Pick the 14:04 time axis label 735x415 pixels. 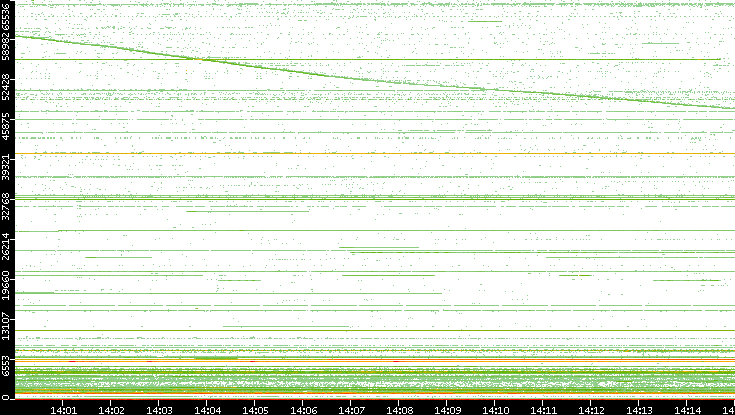click(x=207, y=410)
